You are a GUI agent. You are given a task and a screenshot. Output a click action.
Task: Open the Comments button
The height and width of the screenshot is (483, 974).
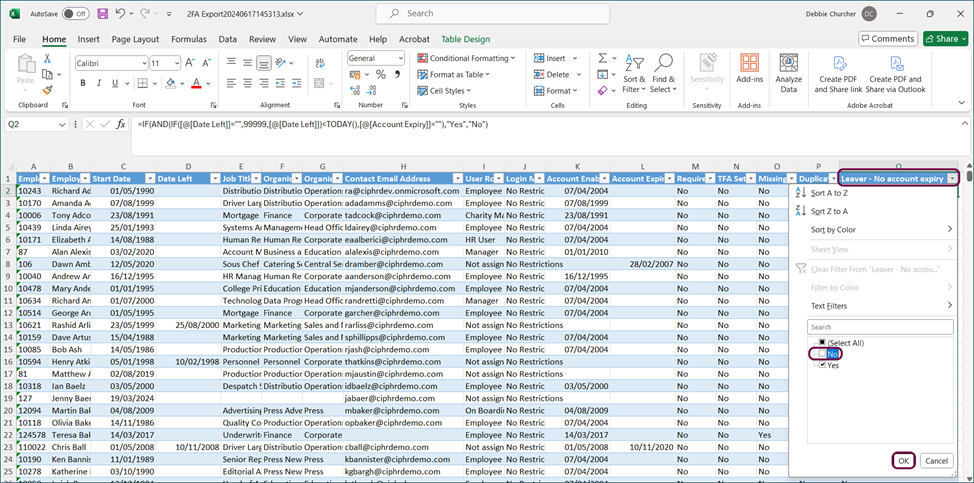click(888, 38)
